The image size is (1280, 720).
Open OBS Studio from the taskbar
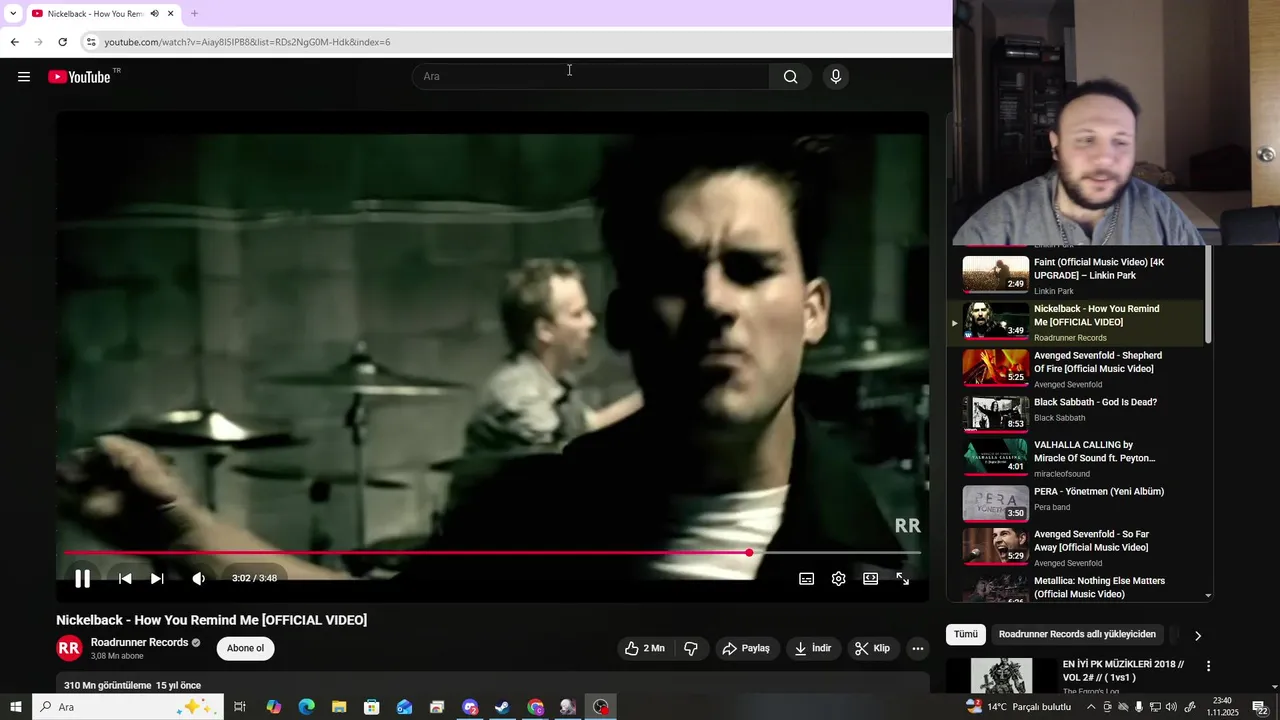pyautogui.click(x=601, y=707)
